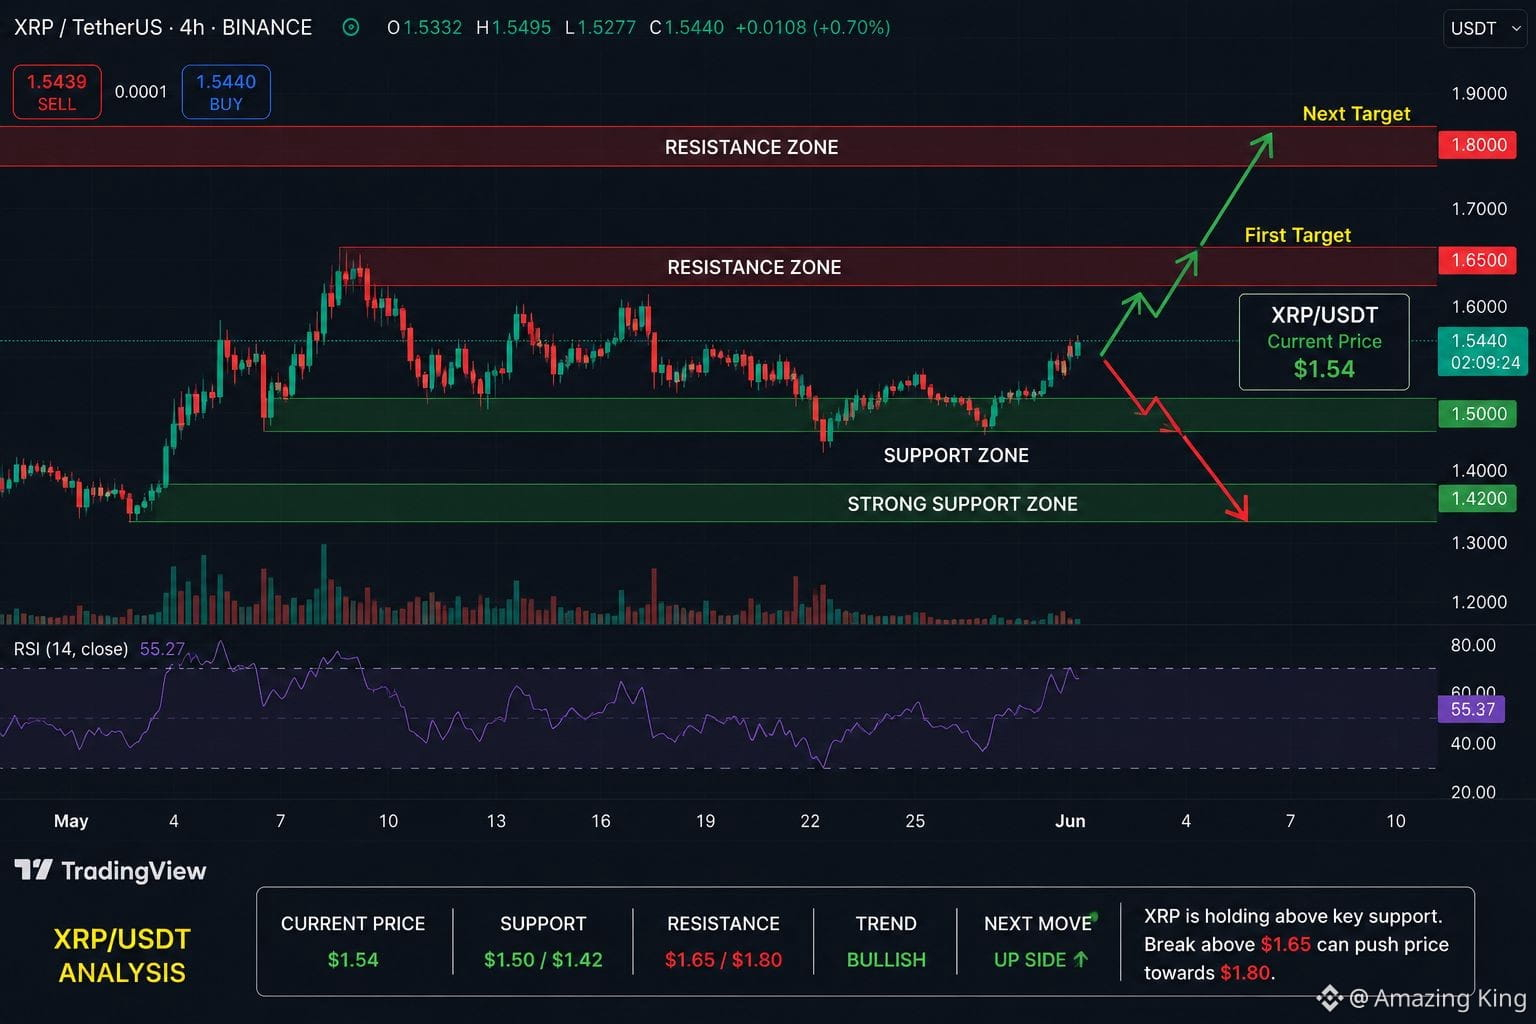This screenshot has height=1024, width=1536.
Task: Open the USDT currency dropdown
Action: coord(1485,28)
